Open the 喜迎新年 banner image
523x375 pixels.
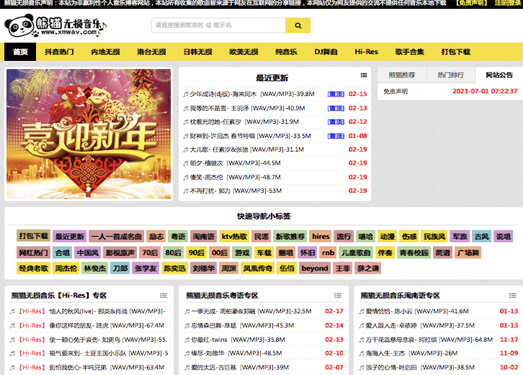[89, 134]
